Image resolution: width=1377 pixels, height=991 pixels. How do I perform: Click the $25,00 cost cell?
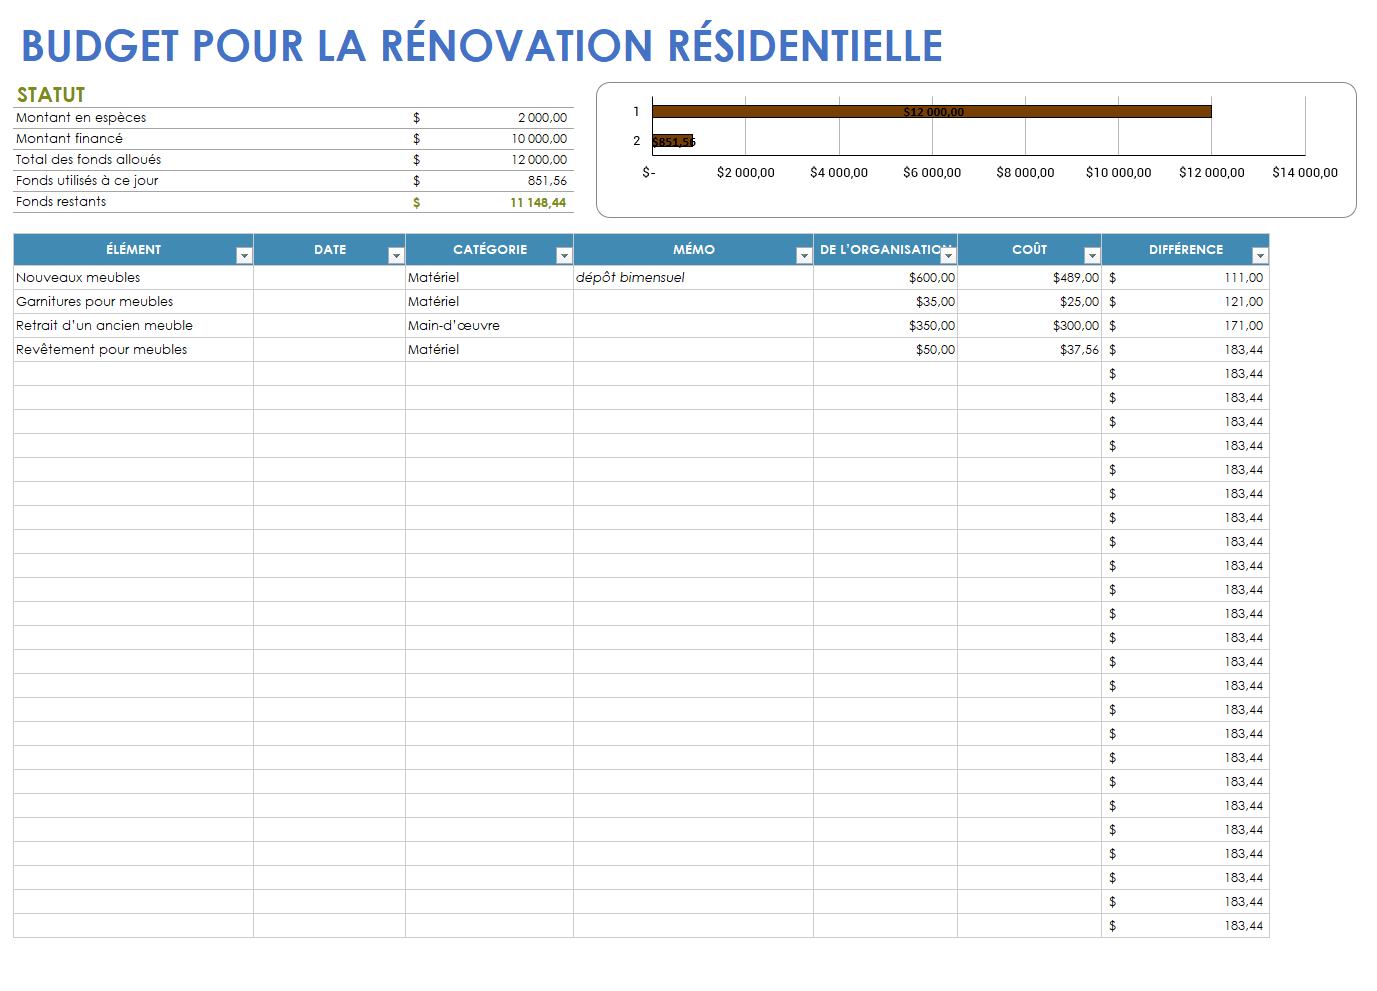click(1030, 302)
